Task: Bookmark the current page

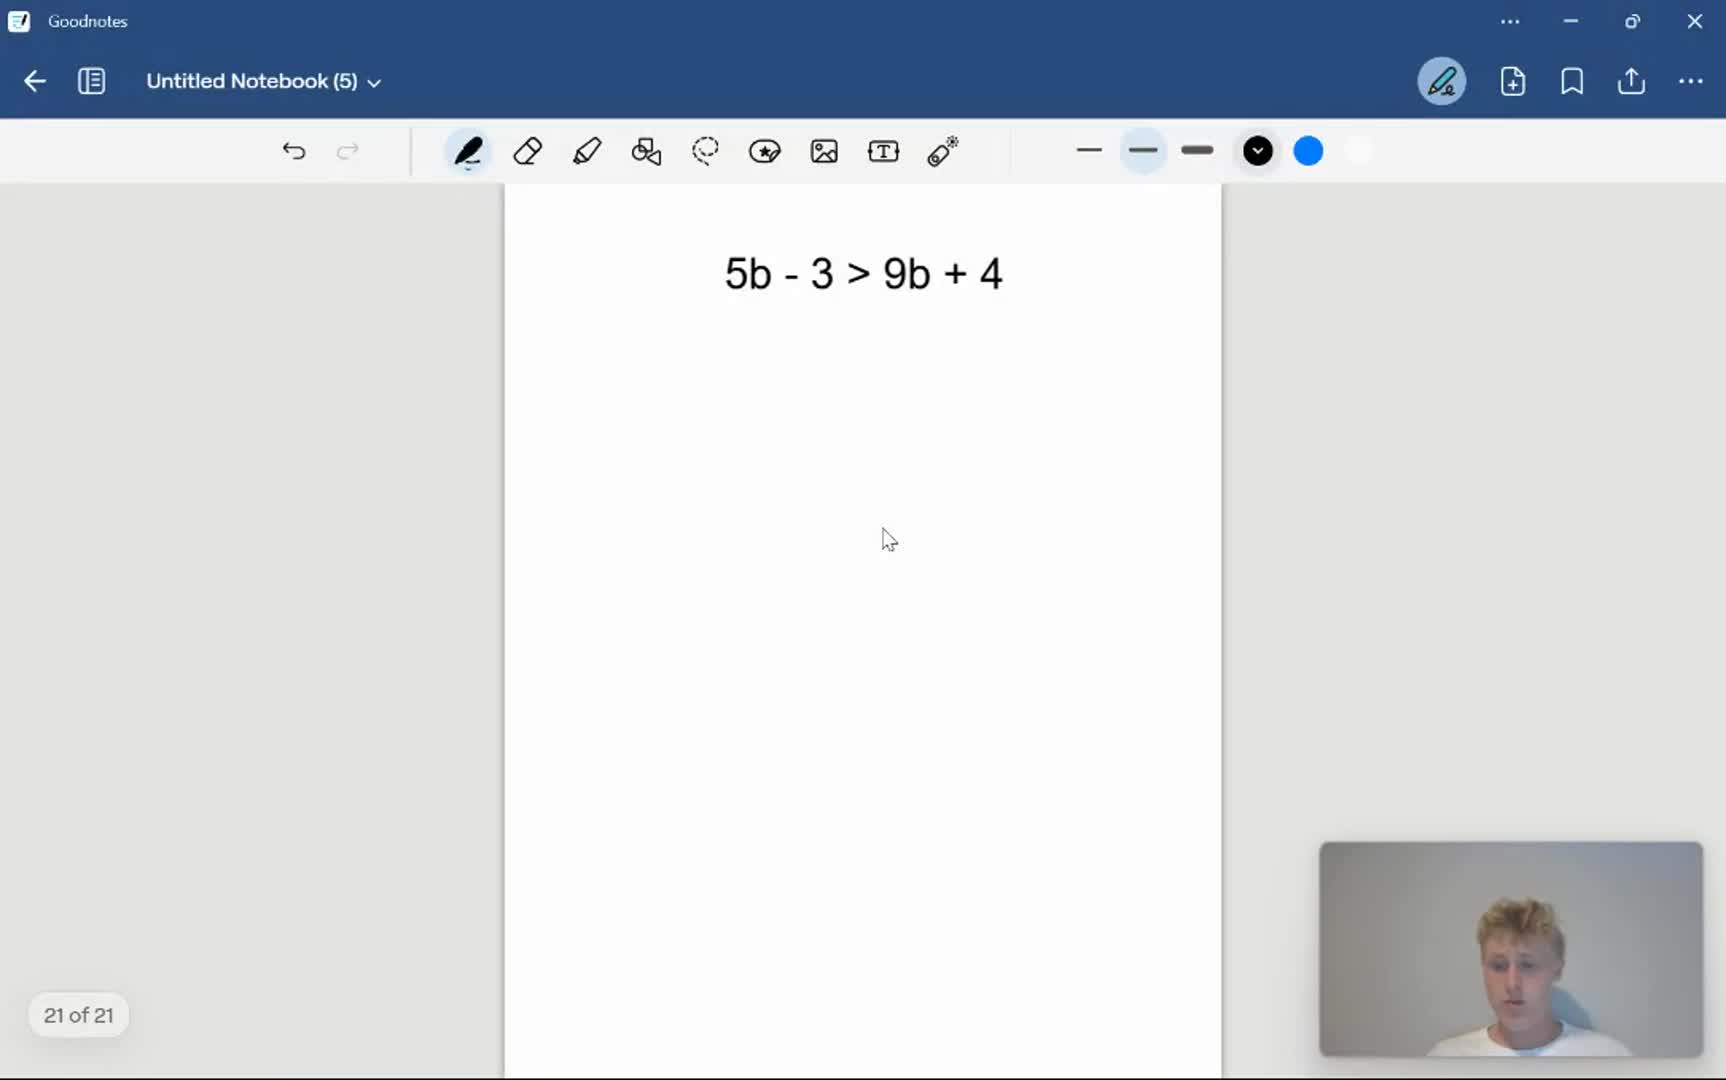Action: pyautogui.click(x=1571, y=81)
